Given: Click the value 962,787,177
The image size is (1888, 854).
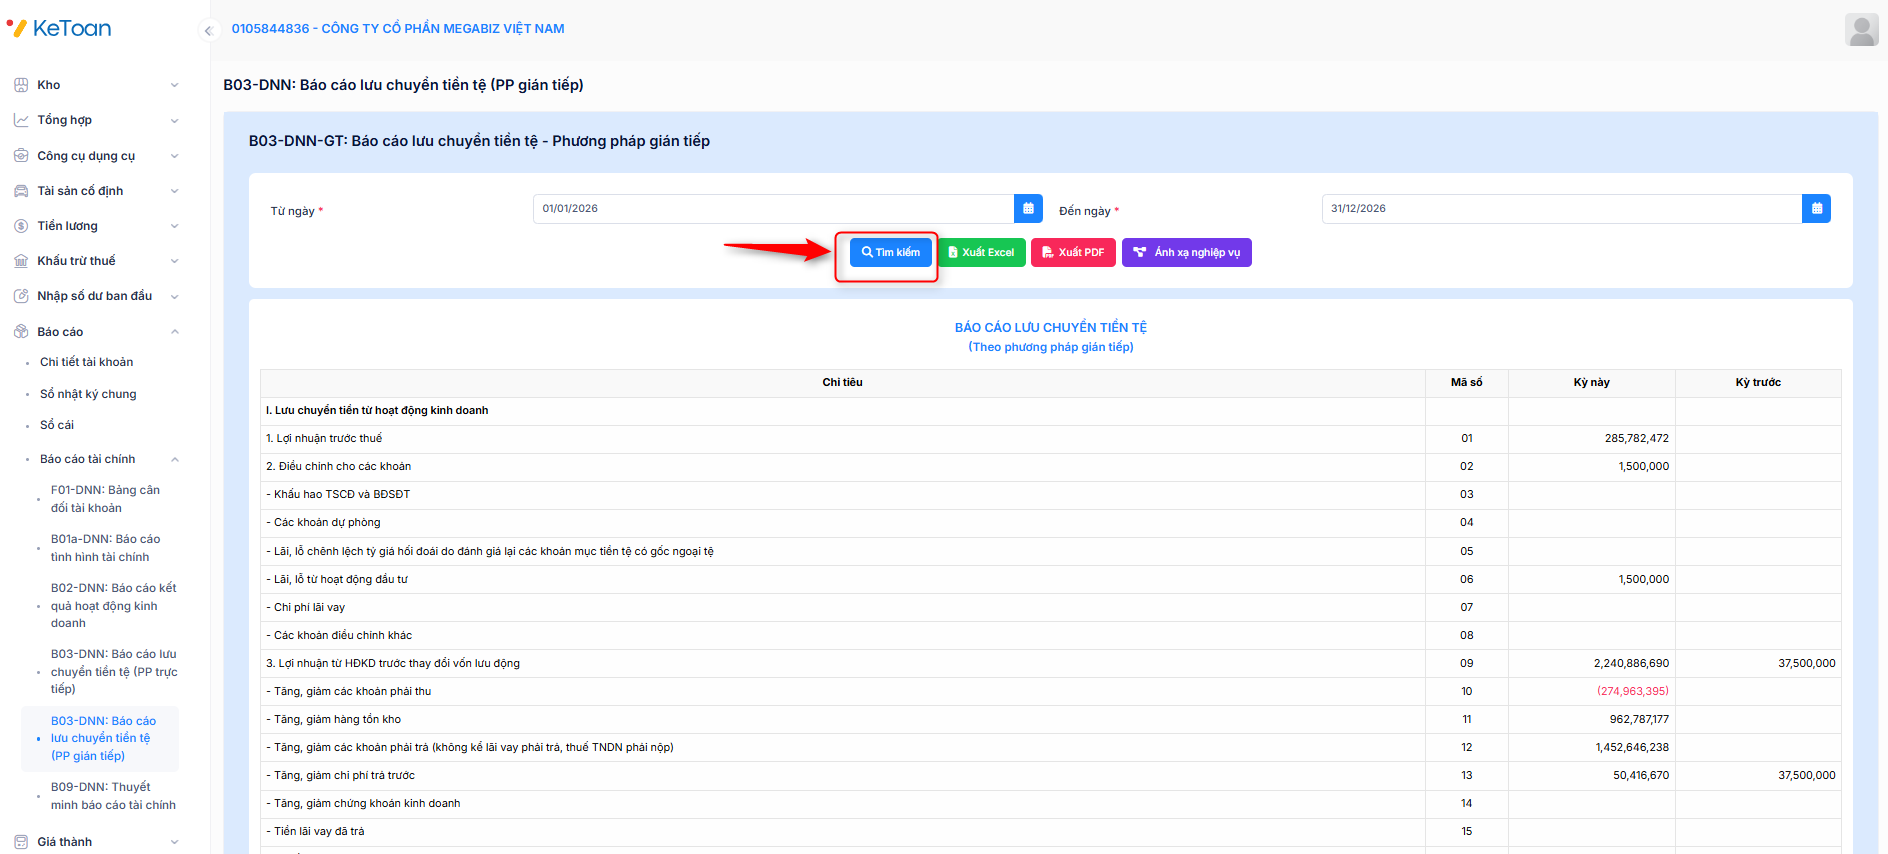Looking at the screenshot, I should [1639, 720].
